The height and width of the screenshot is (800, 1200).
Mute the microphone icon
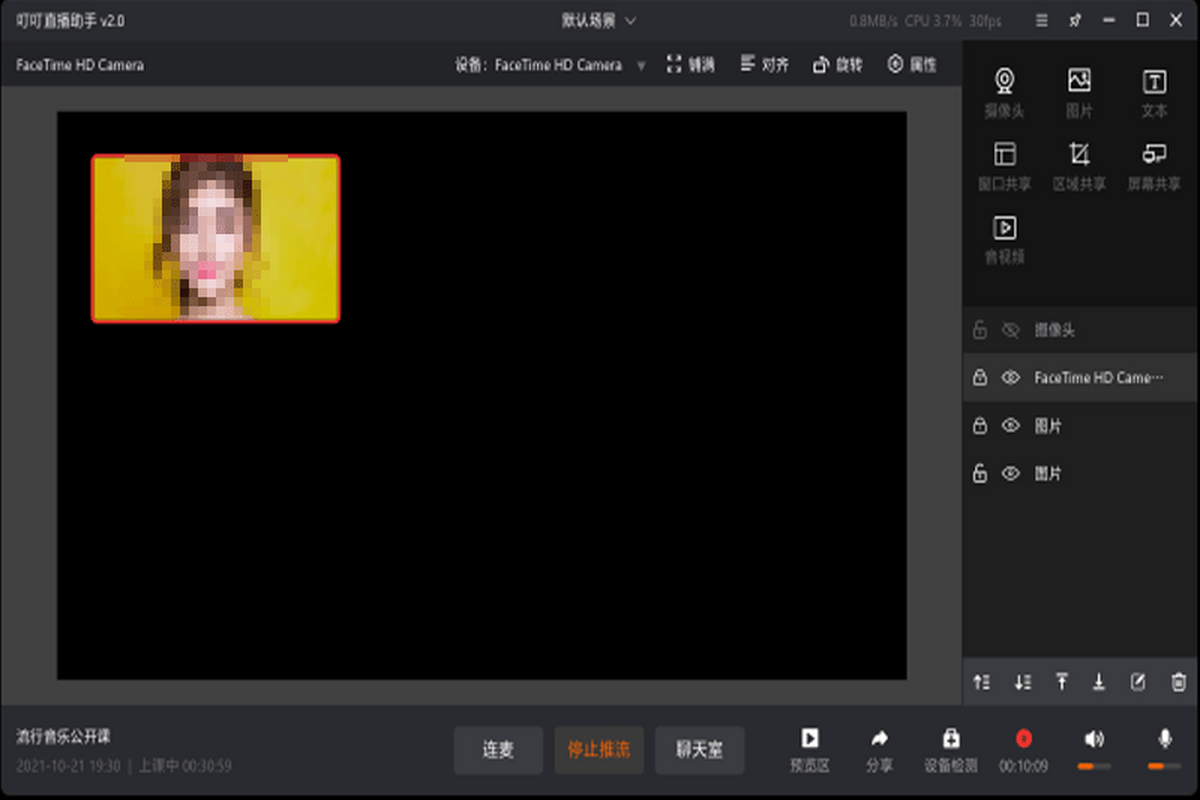point(1165,739)
